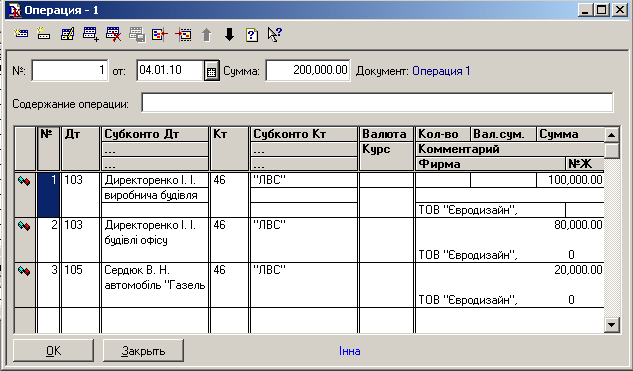
Task: Select the будівлі офісу subconto cell
Action: click(x=155, y=240)
